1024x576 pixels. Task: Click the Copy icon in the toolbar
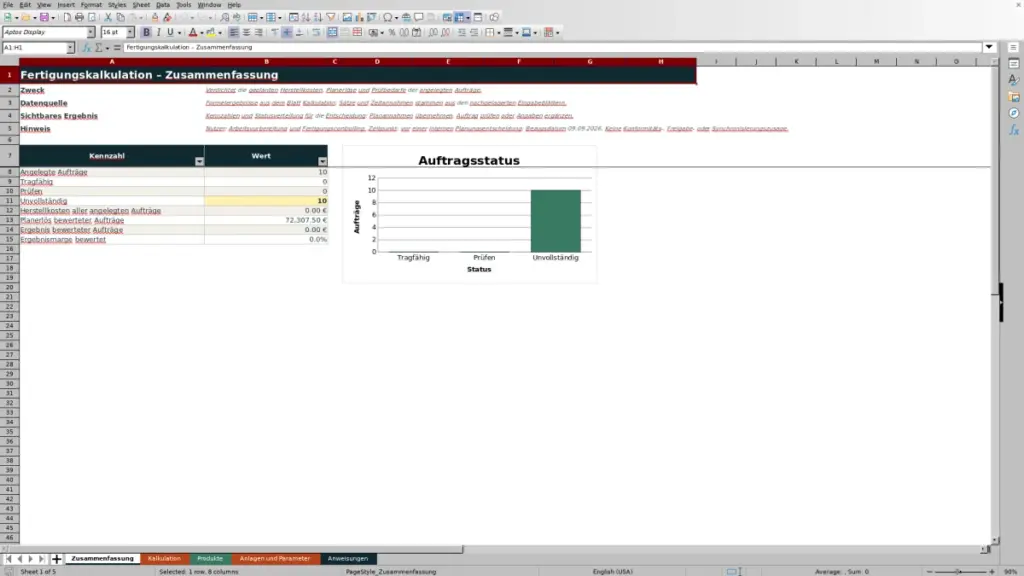tap(120, 18)
